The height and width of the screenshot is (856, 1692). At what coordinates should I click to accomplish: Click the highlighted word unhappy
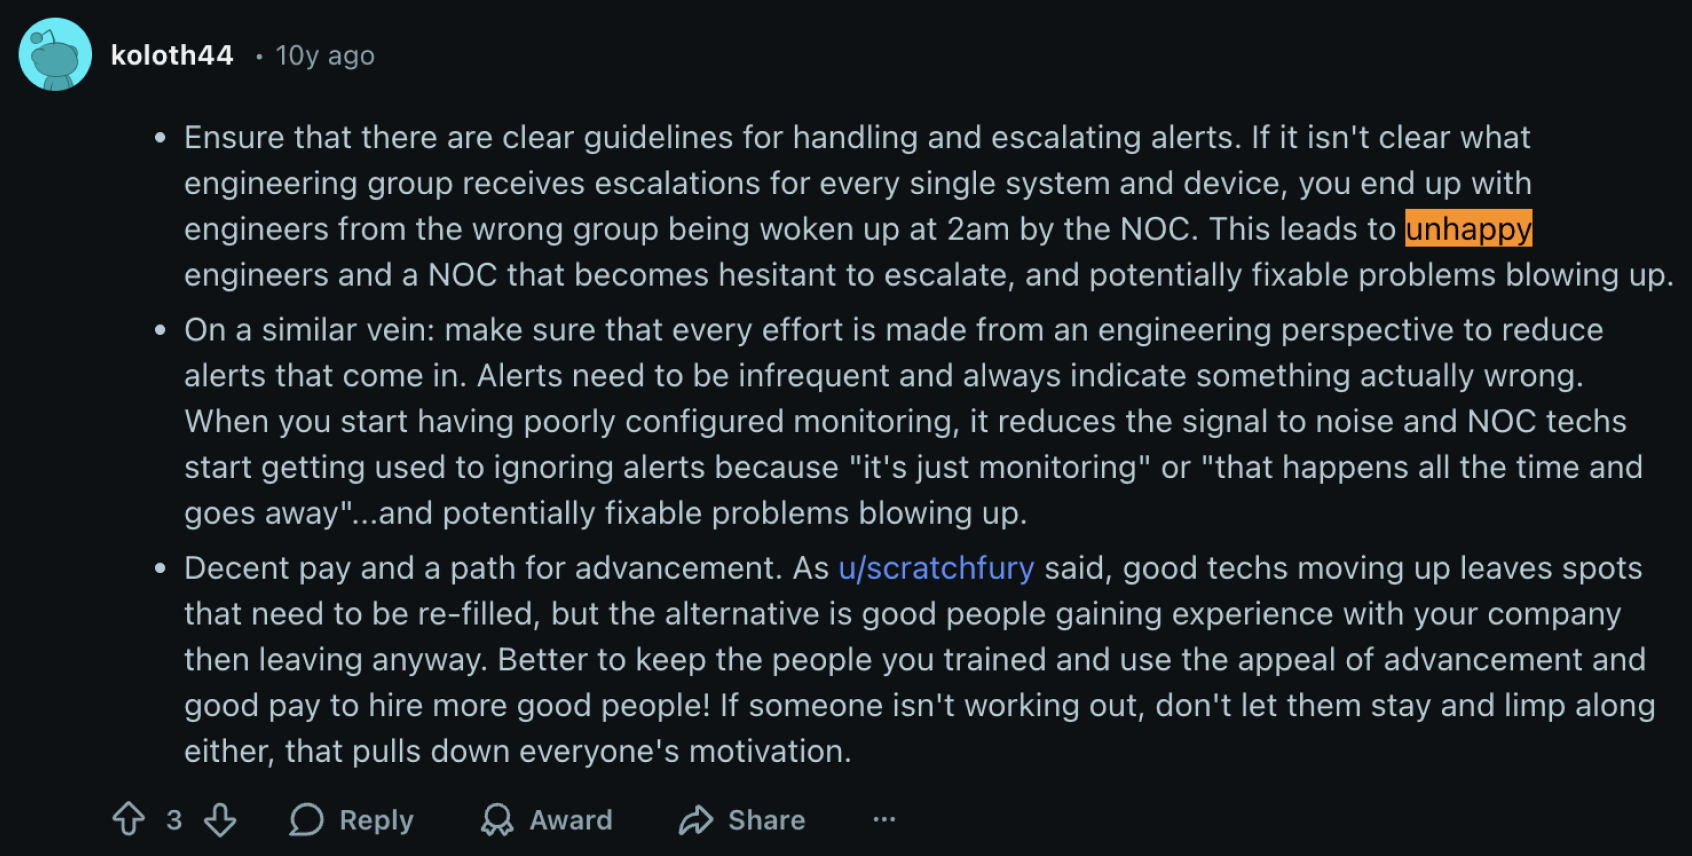1468,229
